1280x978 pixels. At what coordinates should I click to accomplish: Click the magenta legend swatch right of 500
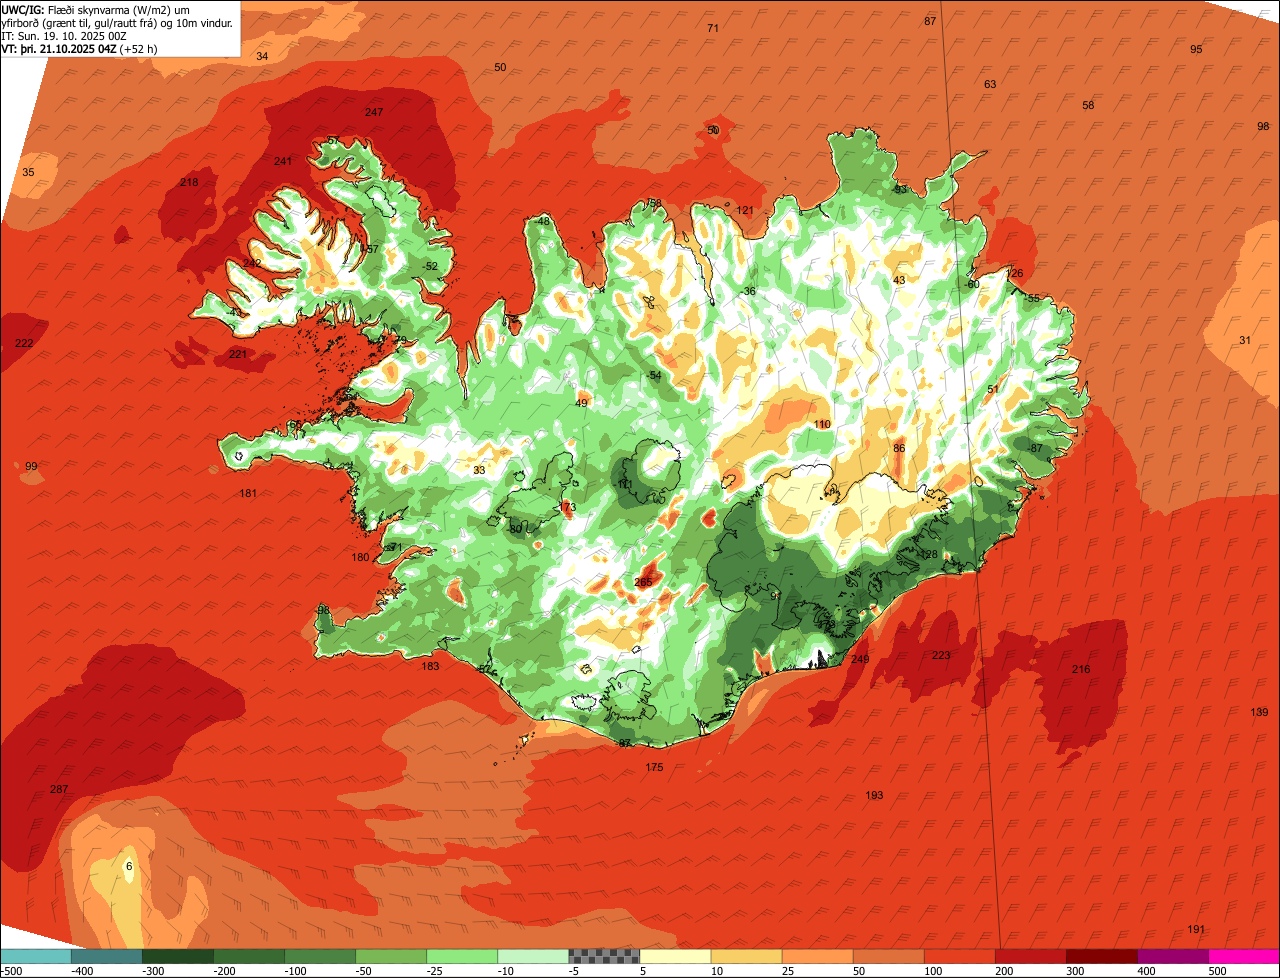[1244, 956]
